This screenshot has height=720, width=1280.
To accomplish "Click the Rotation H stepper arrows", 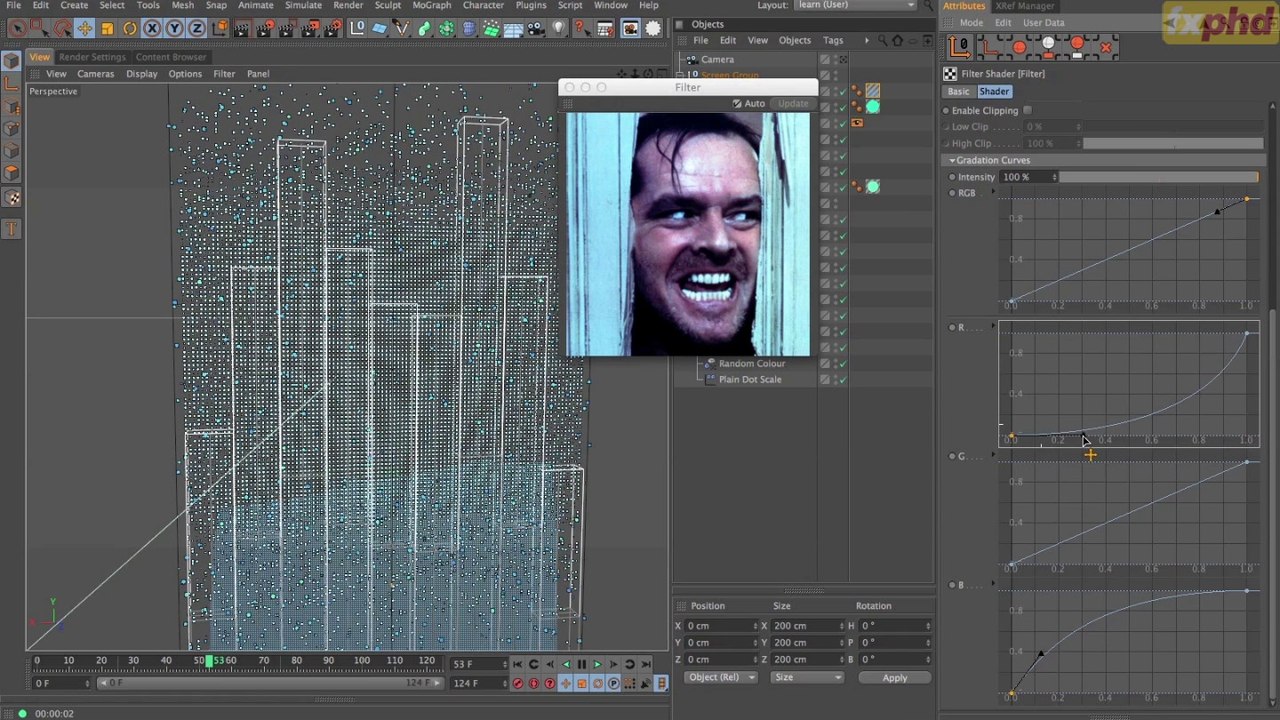I will pos(928,626).
